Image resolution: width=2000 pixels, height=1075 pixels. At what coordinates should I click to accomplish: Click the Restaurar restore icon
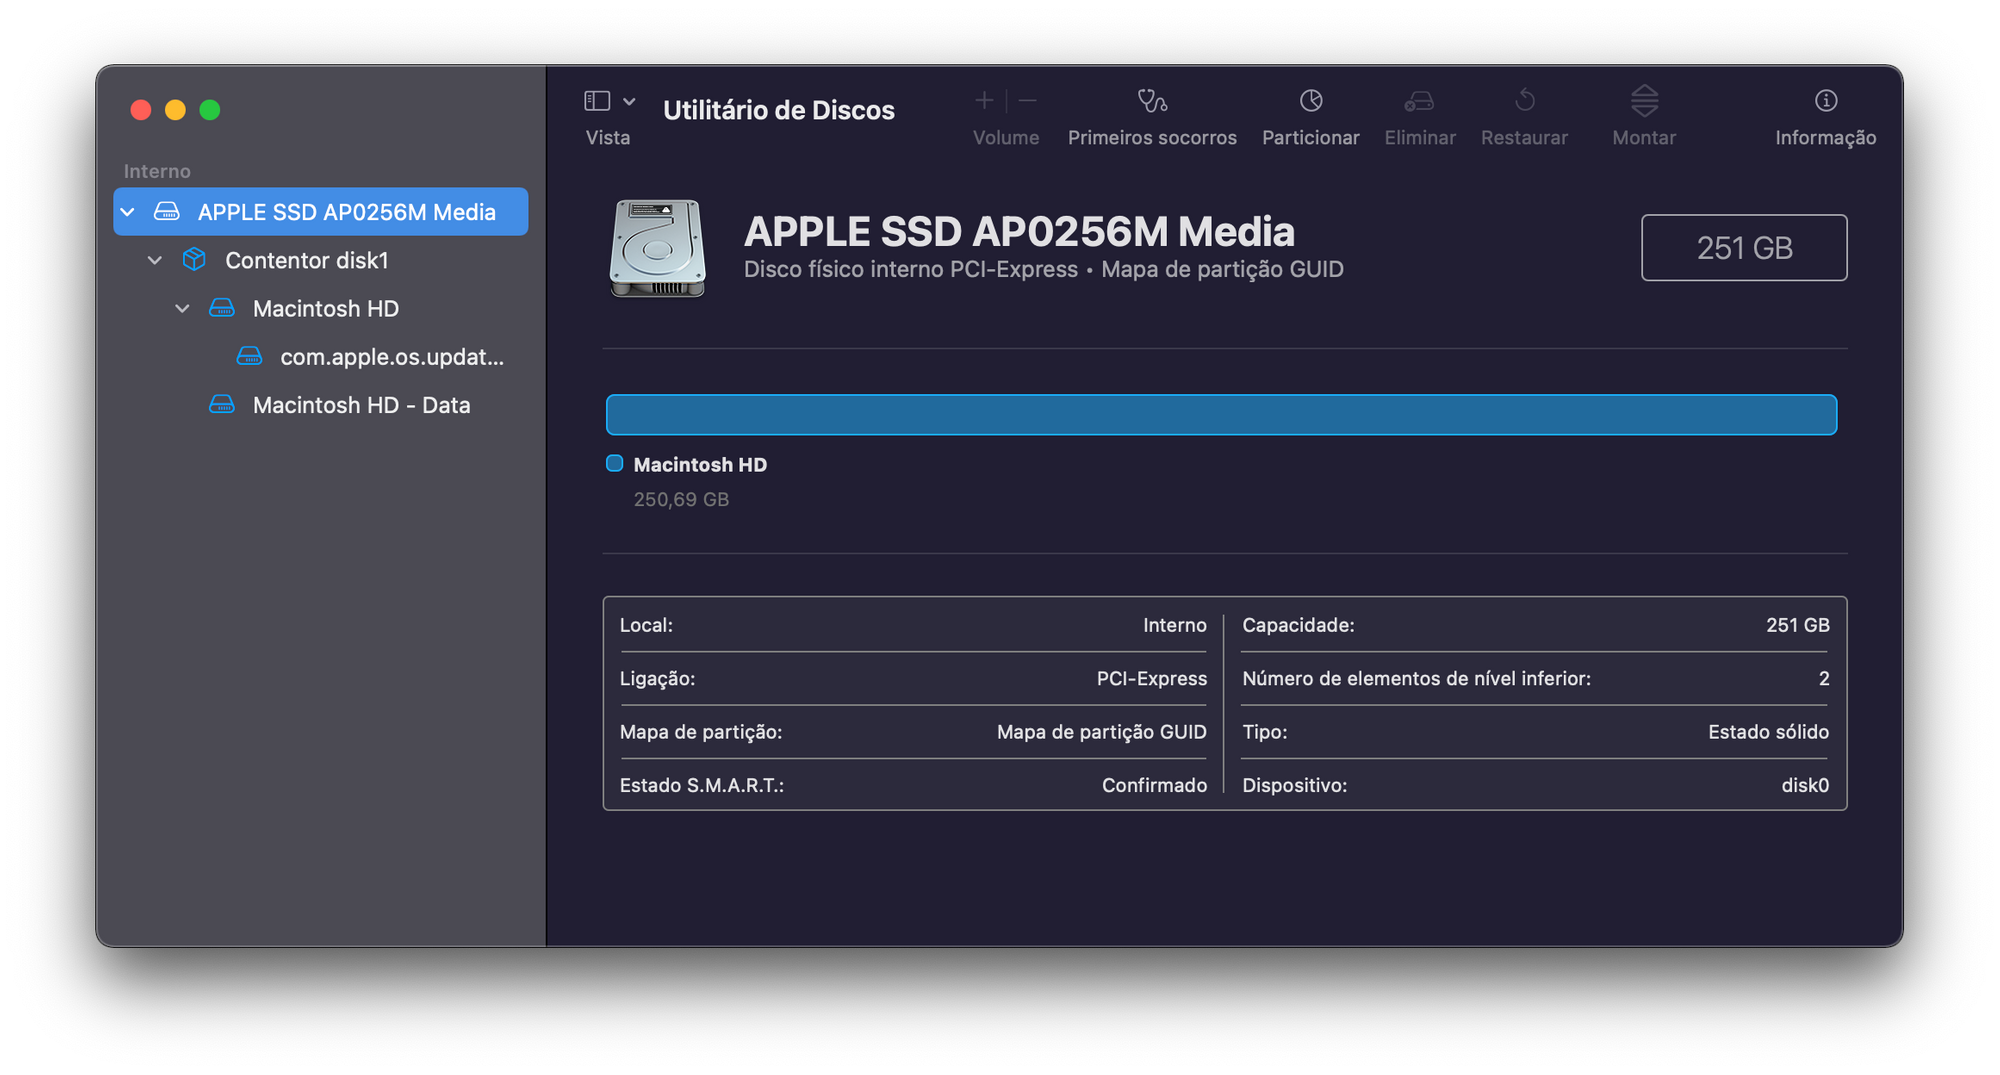(1525, 100)
